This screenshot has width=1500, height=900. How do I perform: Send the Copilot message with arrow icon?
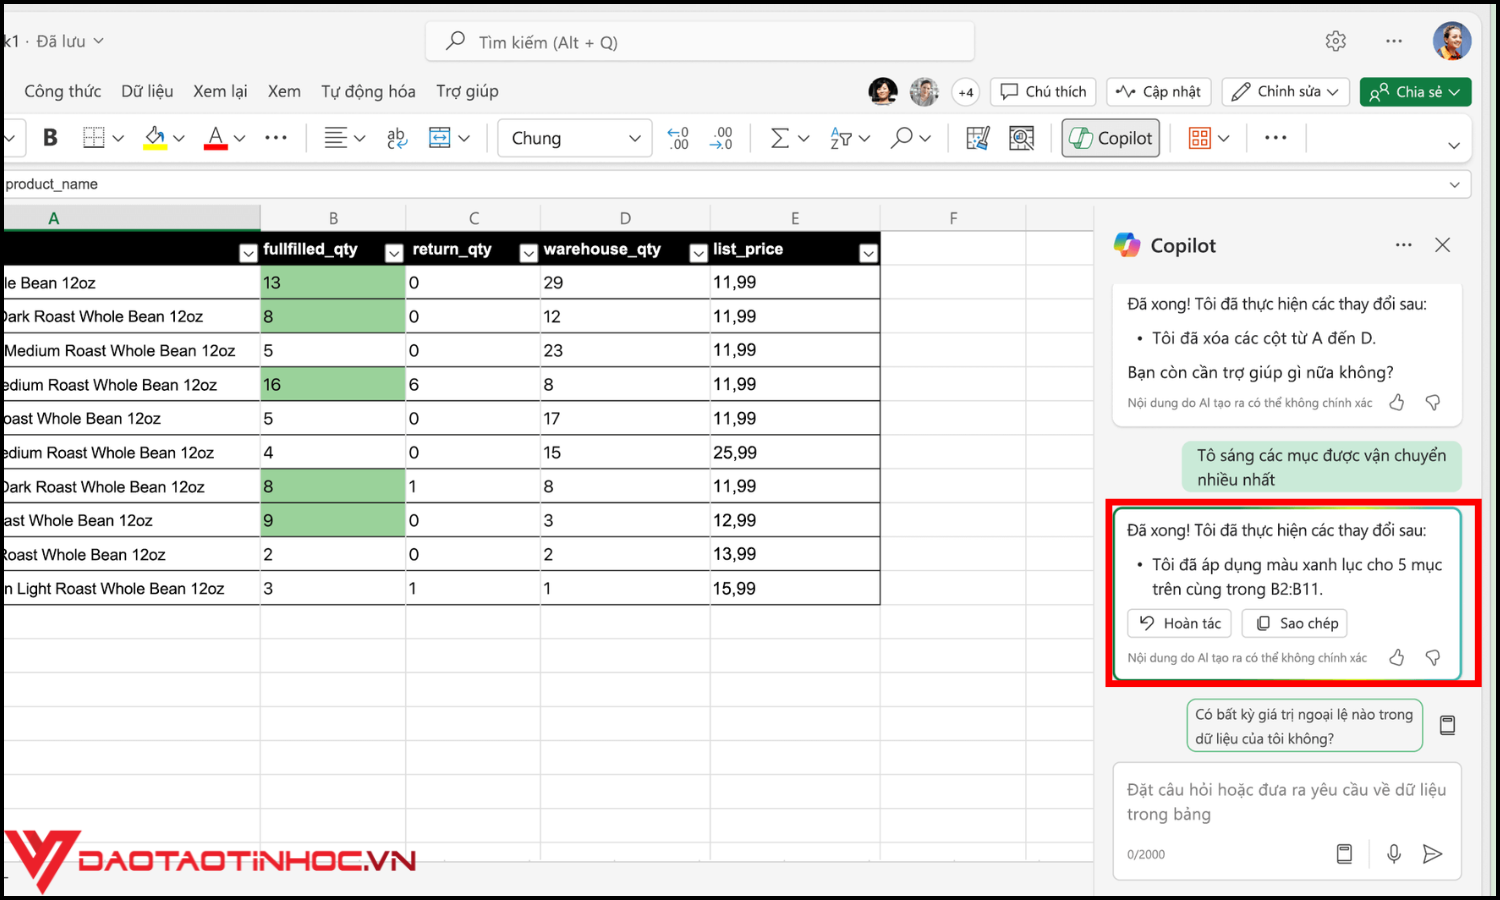click(x=1432, y=853)
